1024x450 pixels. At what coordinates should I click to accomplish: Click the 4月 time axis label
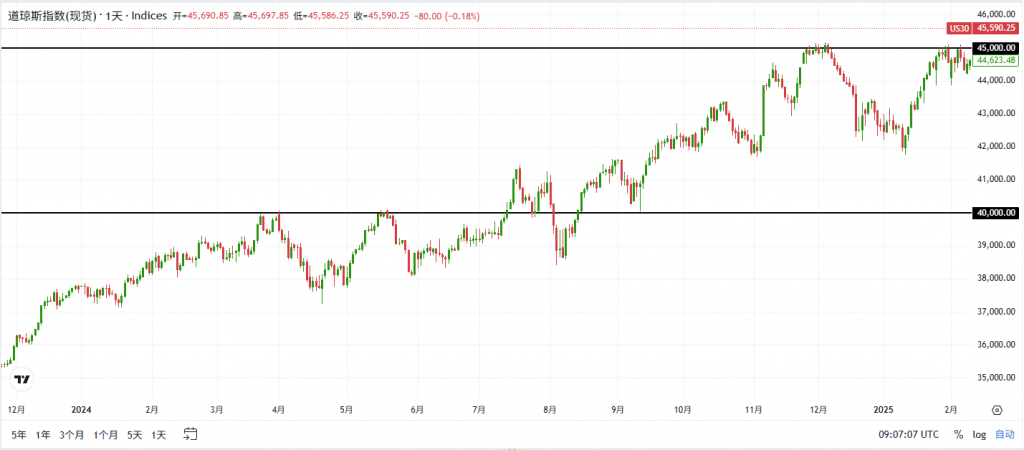[x=278, y=410]
